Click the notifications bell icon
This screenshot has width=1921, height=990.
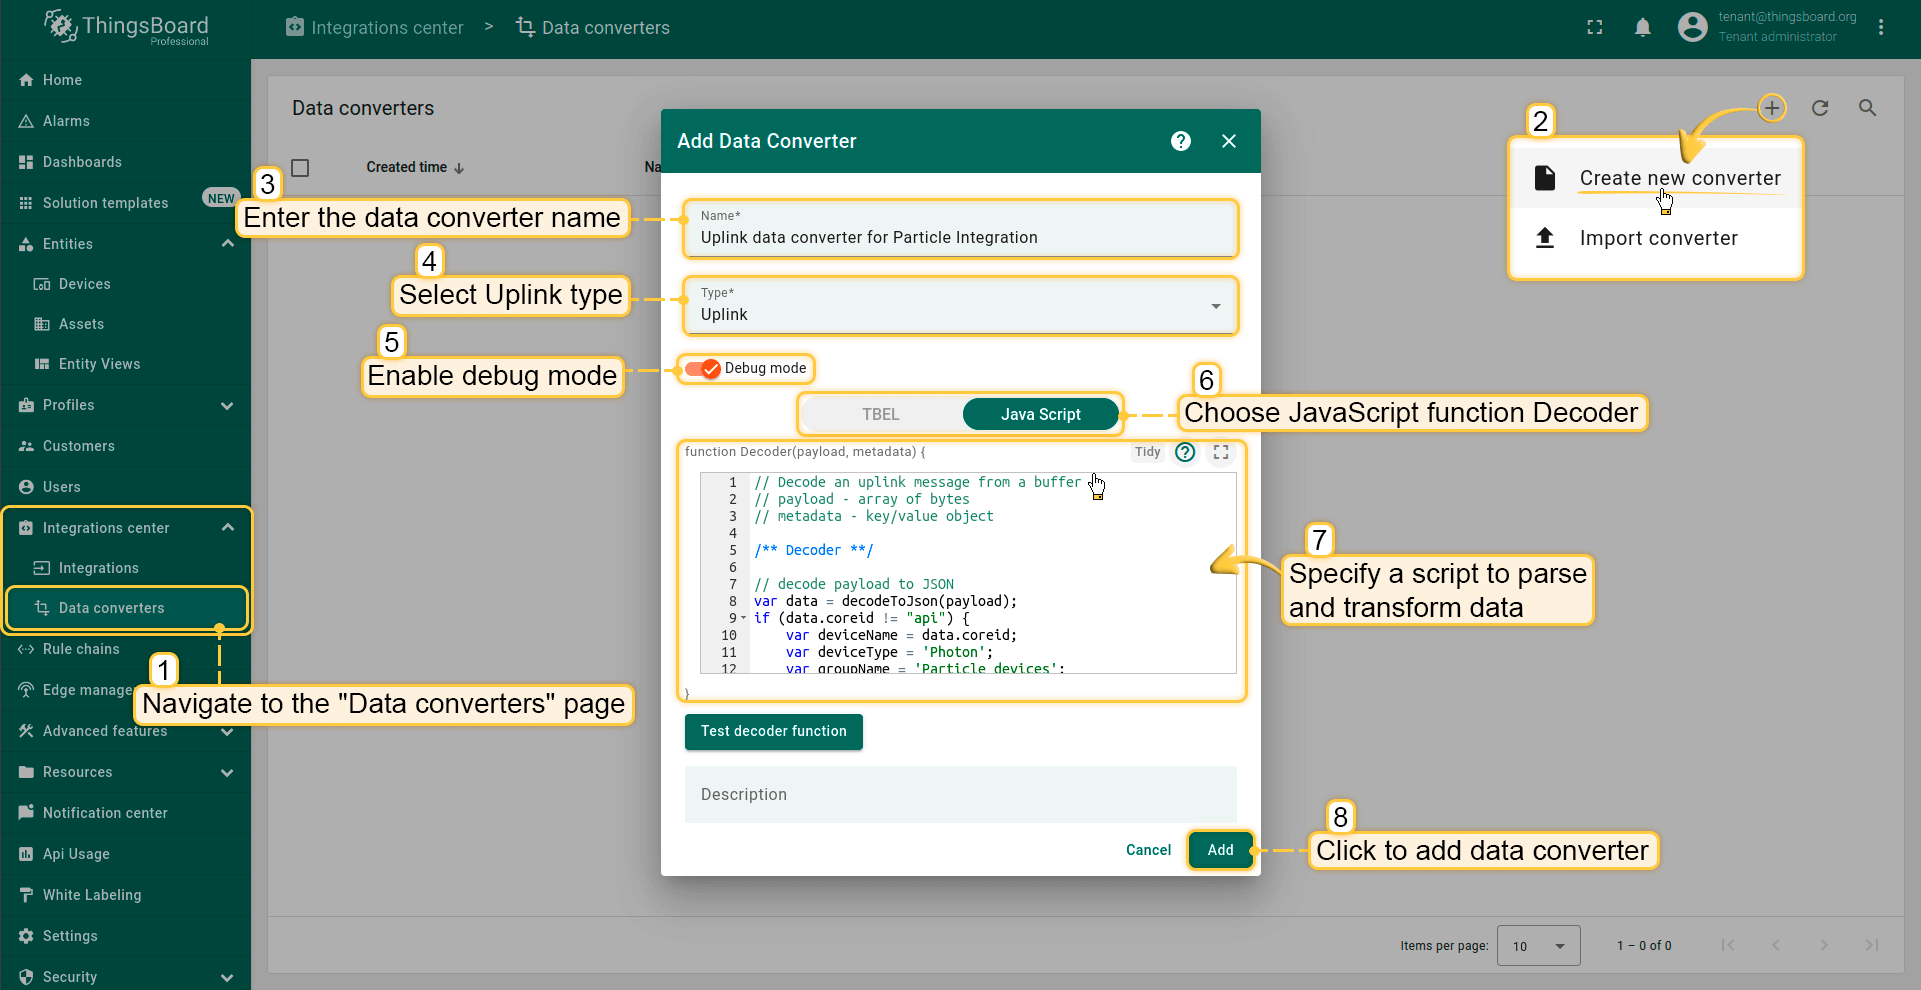click(x=1642, y=27)
